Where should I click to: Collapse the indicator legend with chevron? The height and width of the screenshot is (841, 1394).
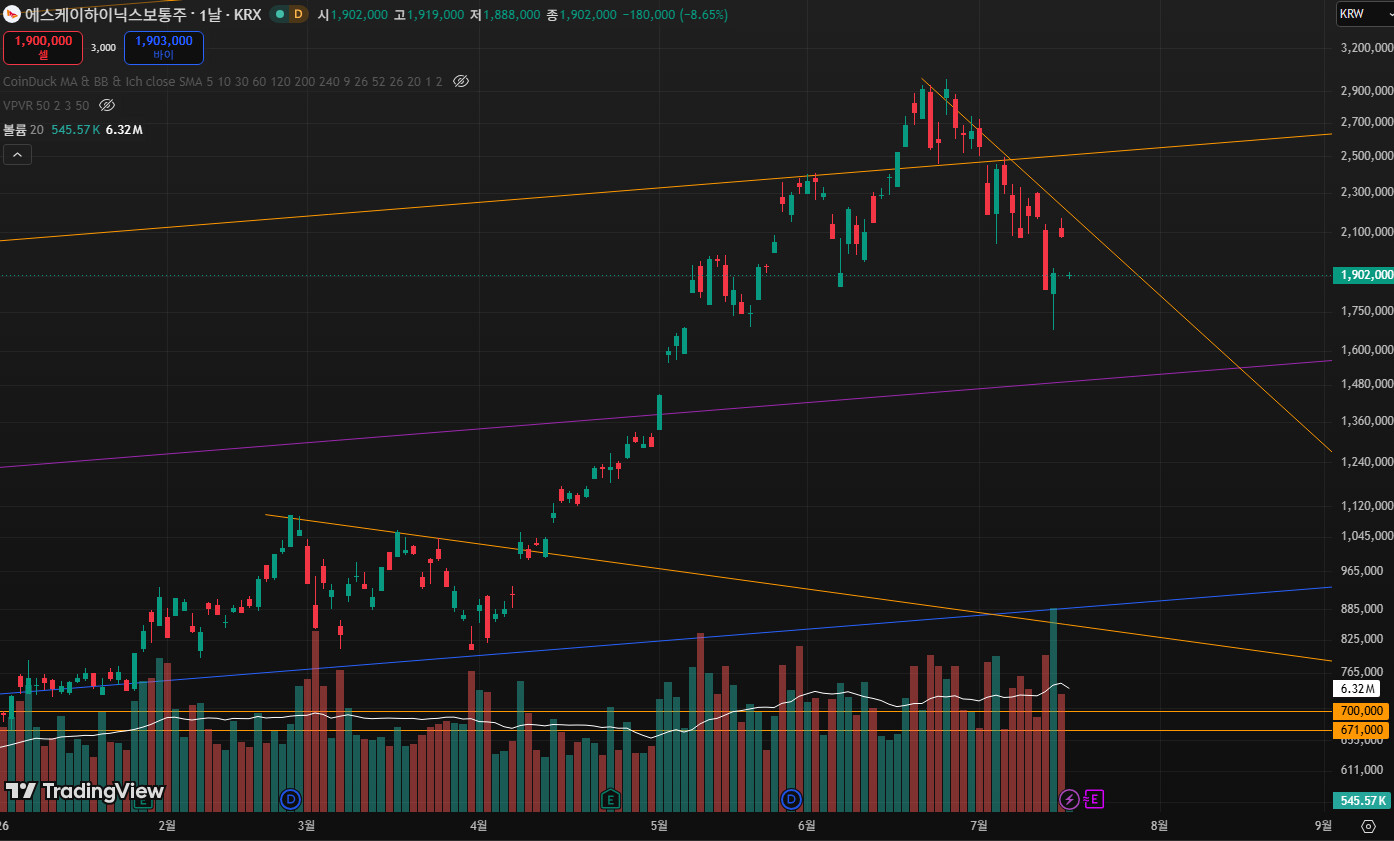17,154
